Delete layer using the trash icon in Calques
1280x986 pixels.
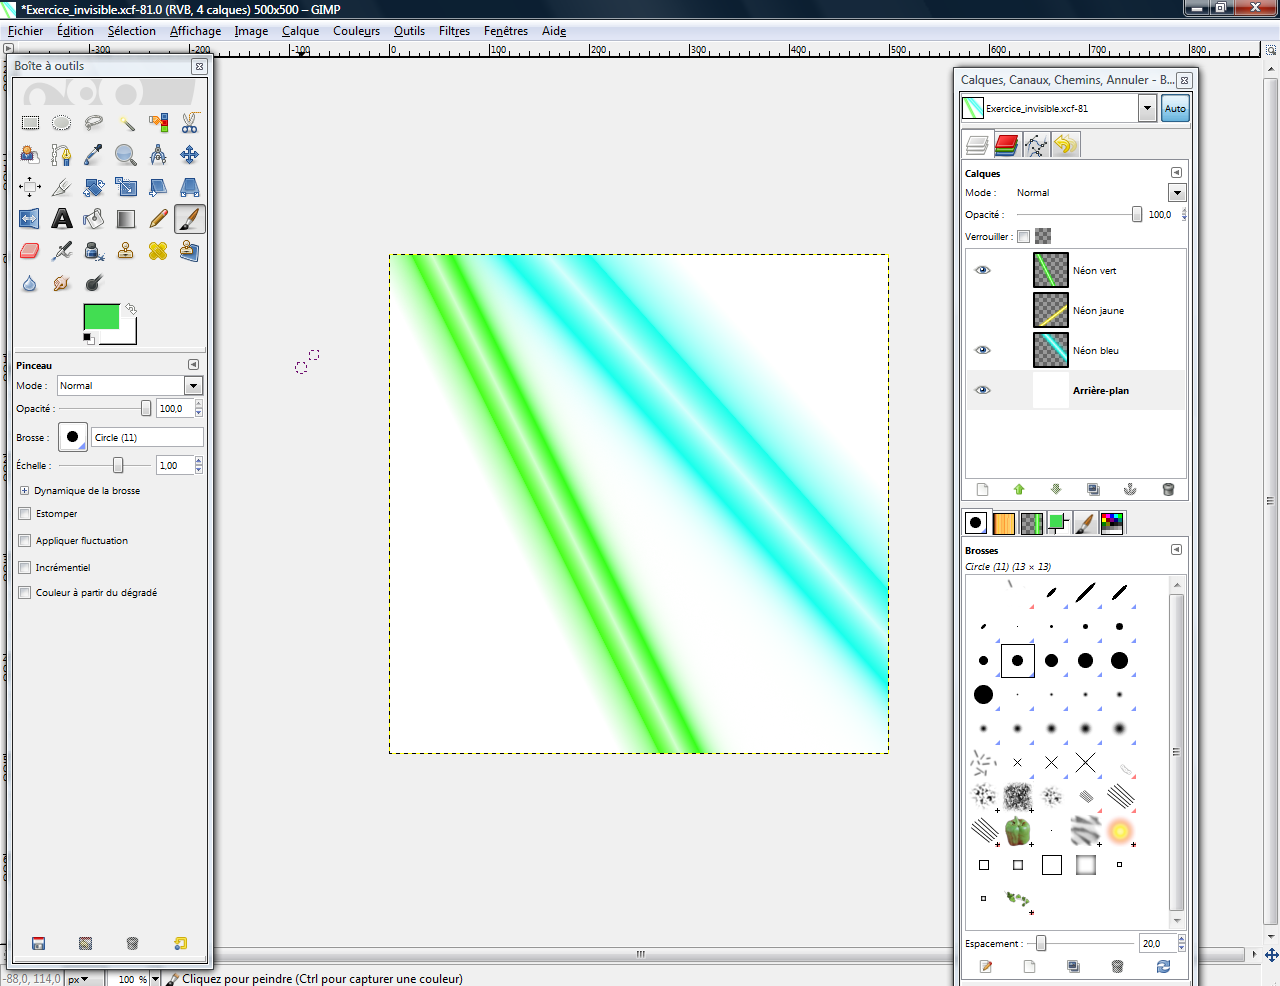1168,490
